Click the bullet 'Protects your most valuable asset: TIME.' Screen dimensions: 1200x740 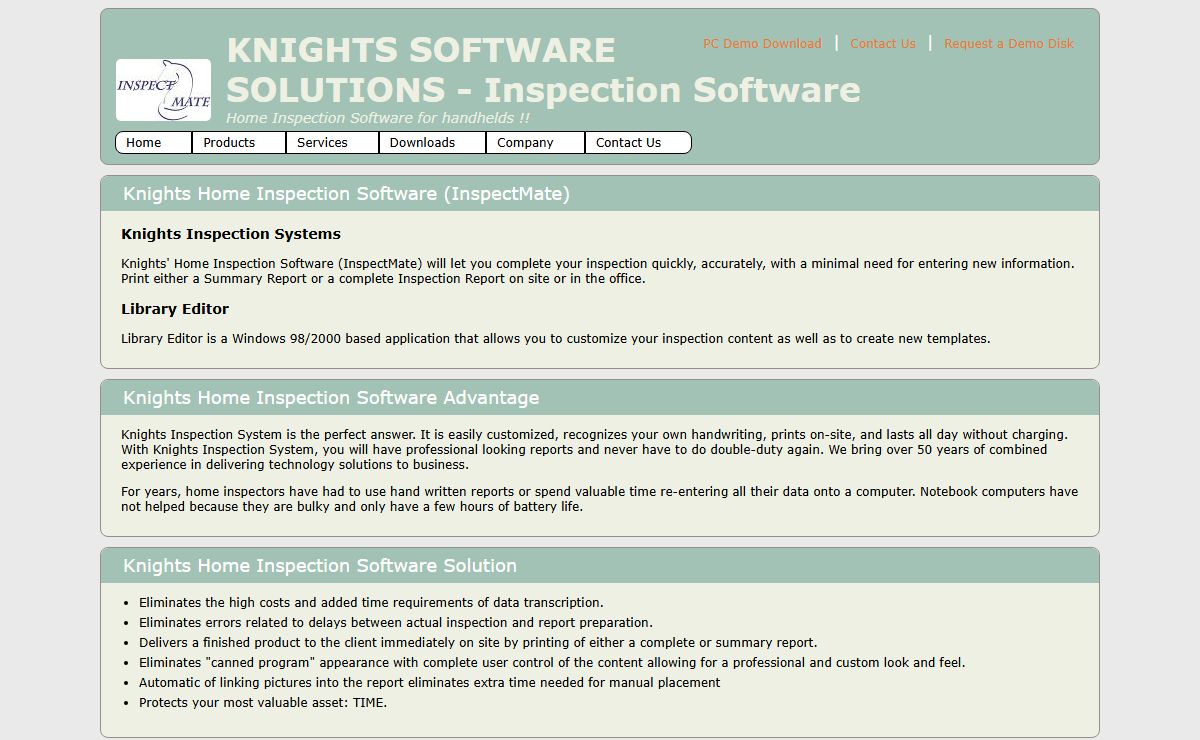point(263,703)
